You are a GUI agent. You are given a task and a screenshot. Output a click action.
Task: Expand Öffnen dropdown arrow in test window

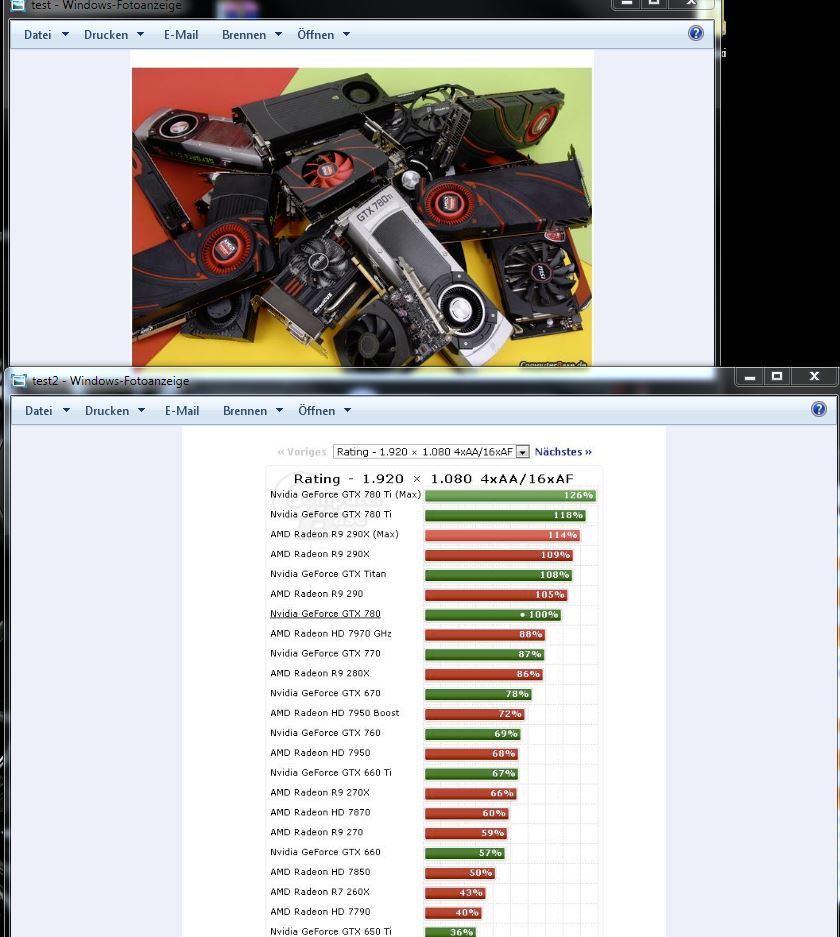pyautogui.click(x=346, y=35)
